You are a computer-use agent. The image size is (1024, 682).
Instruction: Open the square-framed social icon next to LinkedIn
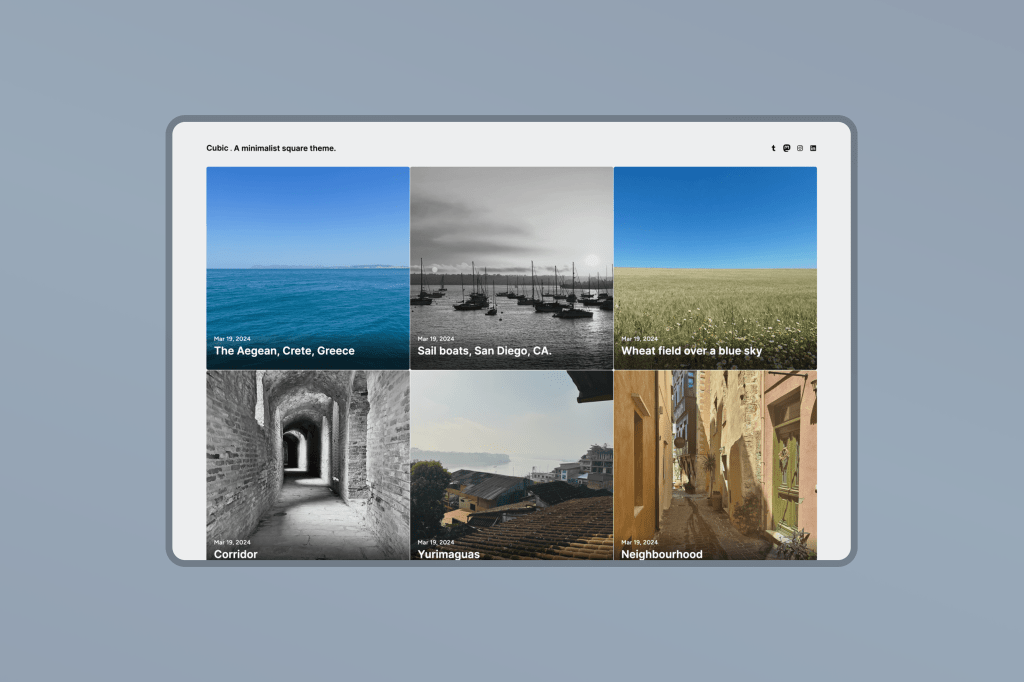(x=800, y=148)
